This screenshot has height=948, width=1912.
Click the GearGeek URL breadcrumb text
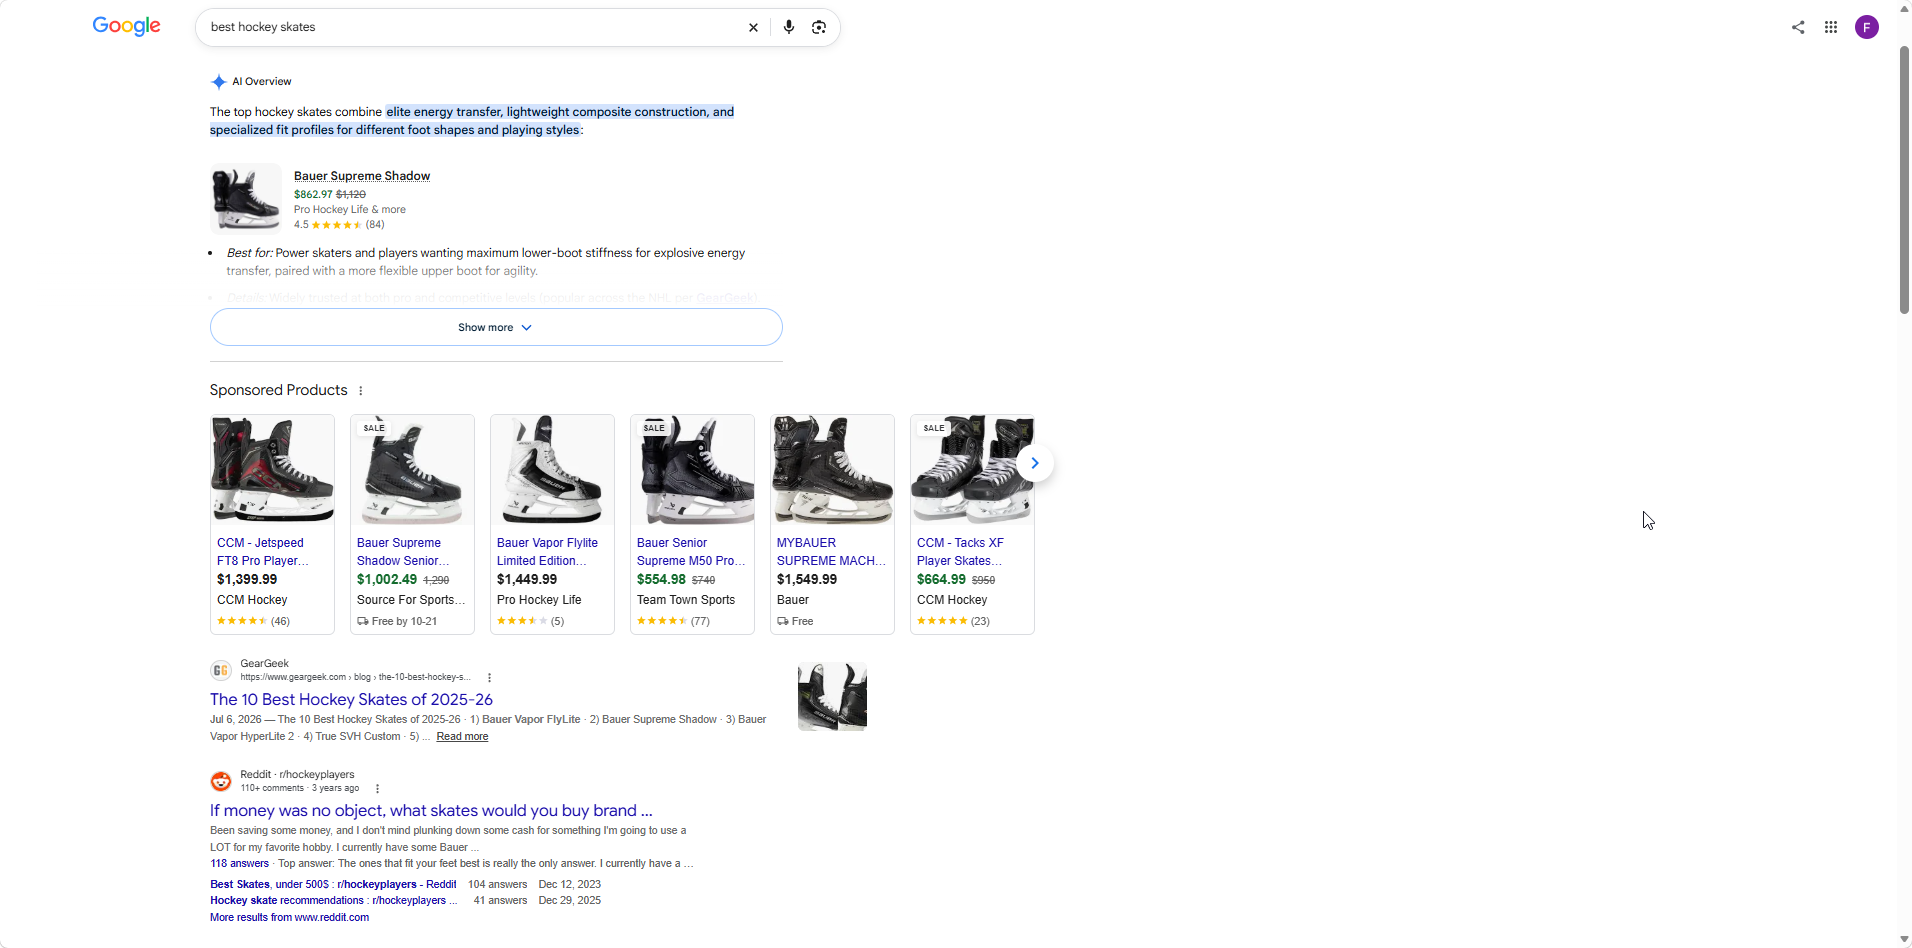[355, 678]
